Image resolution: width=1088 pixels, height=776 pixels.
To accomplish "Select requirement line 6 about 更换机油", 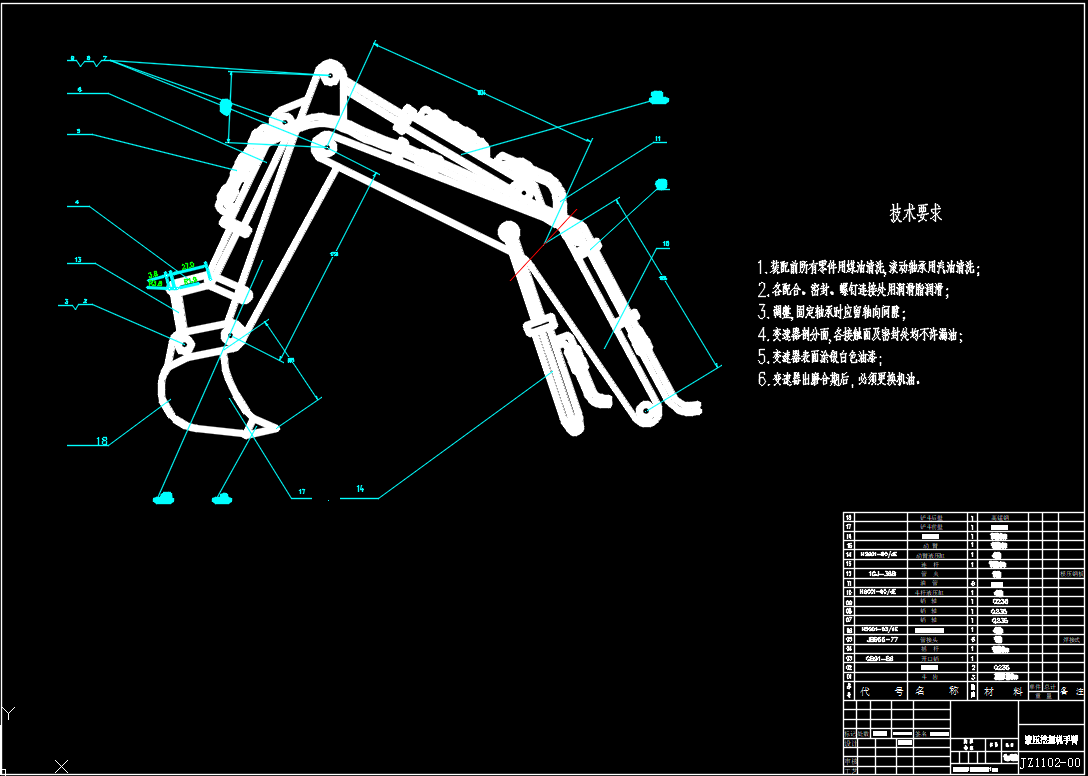I will click(840, 380).
